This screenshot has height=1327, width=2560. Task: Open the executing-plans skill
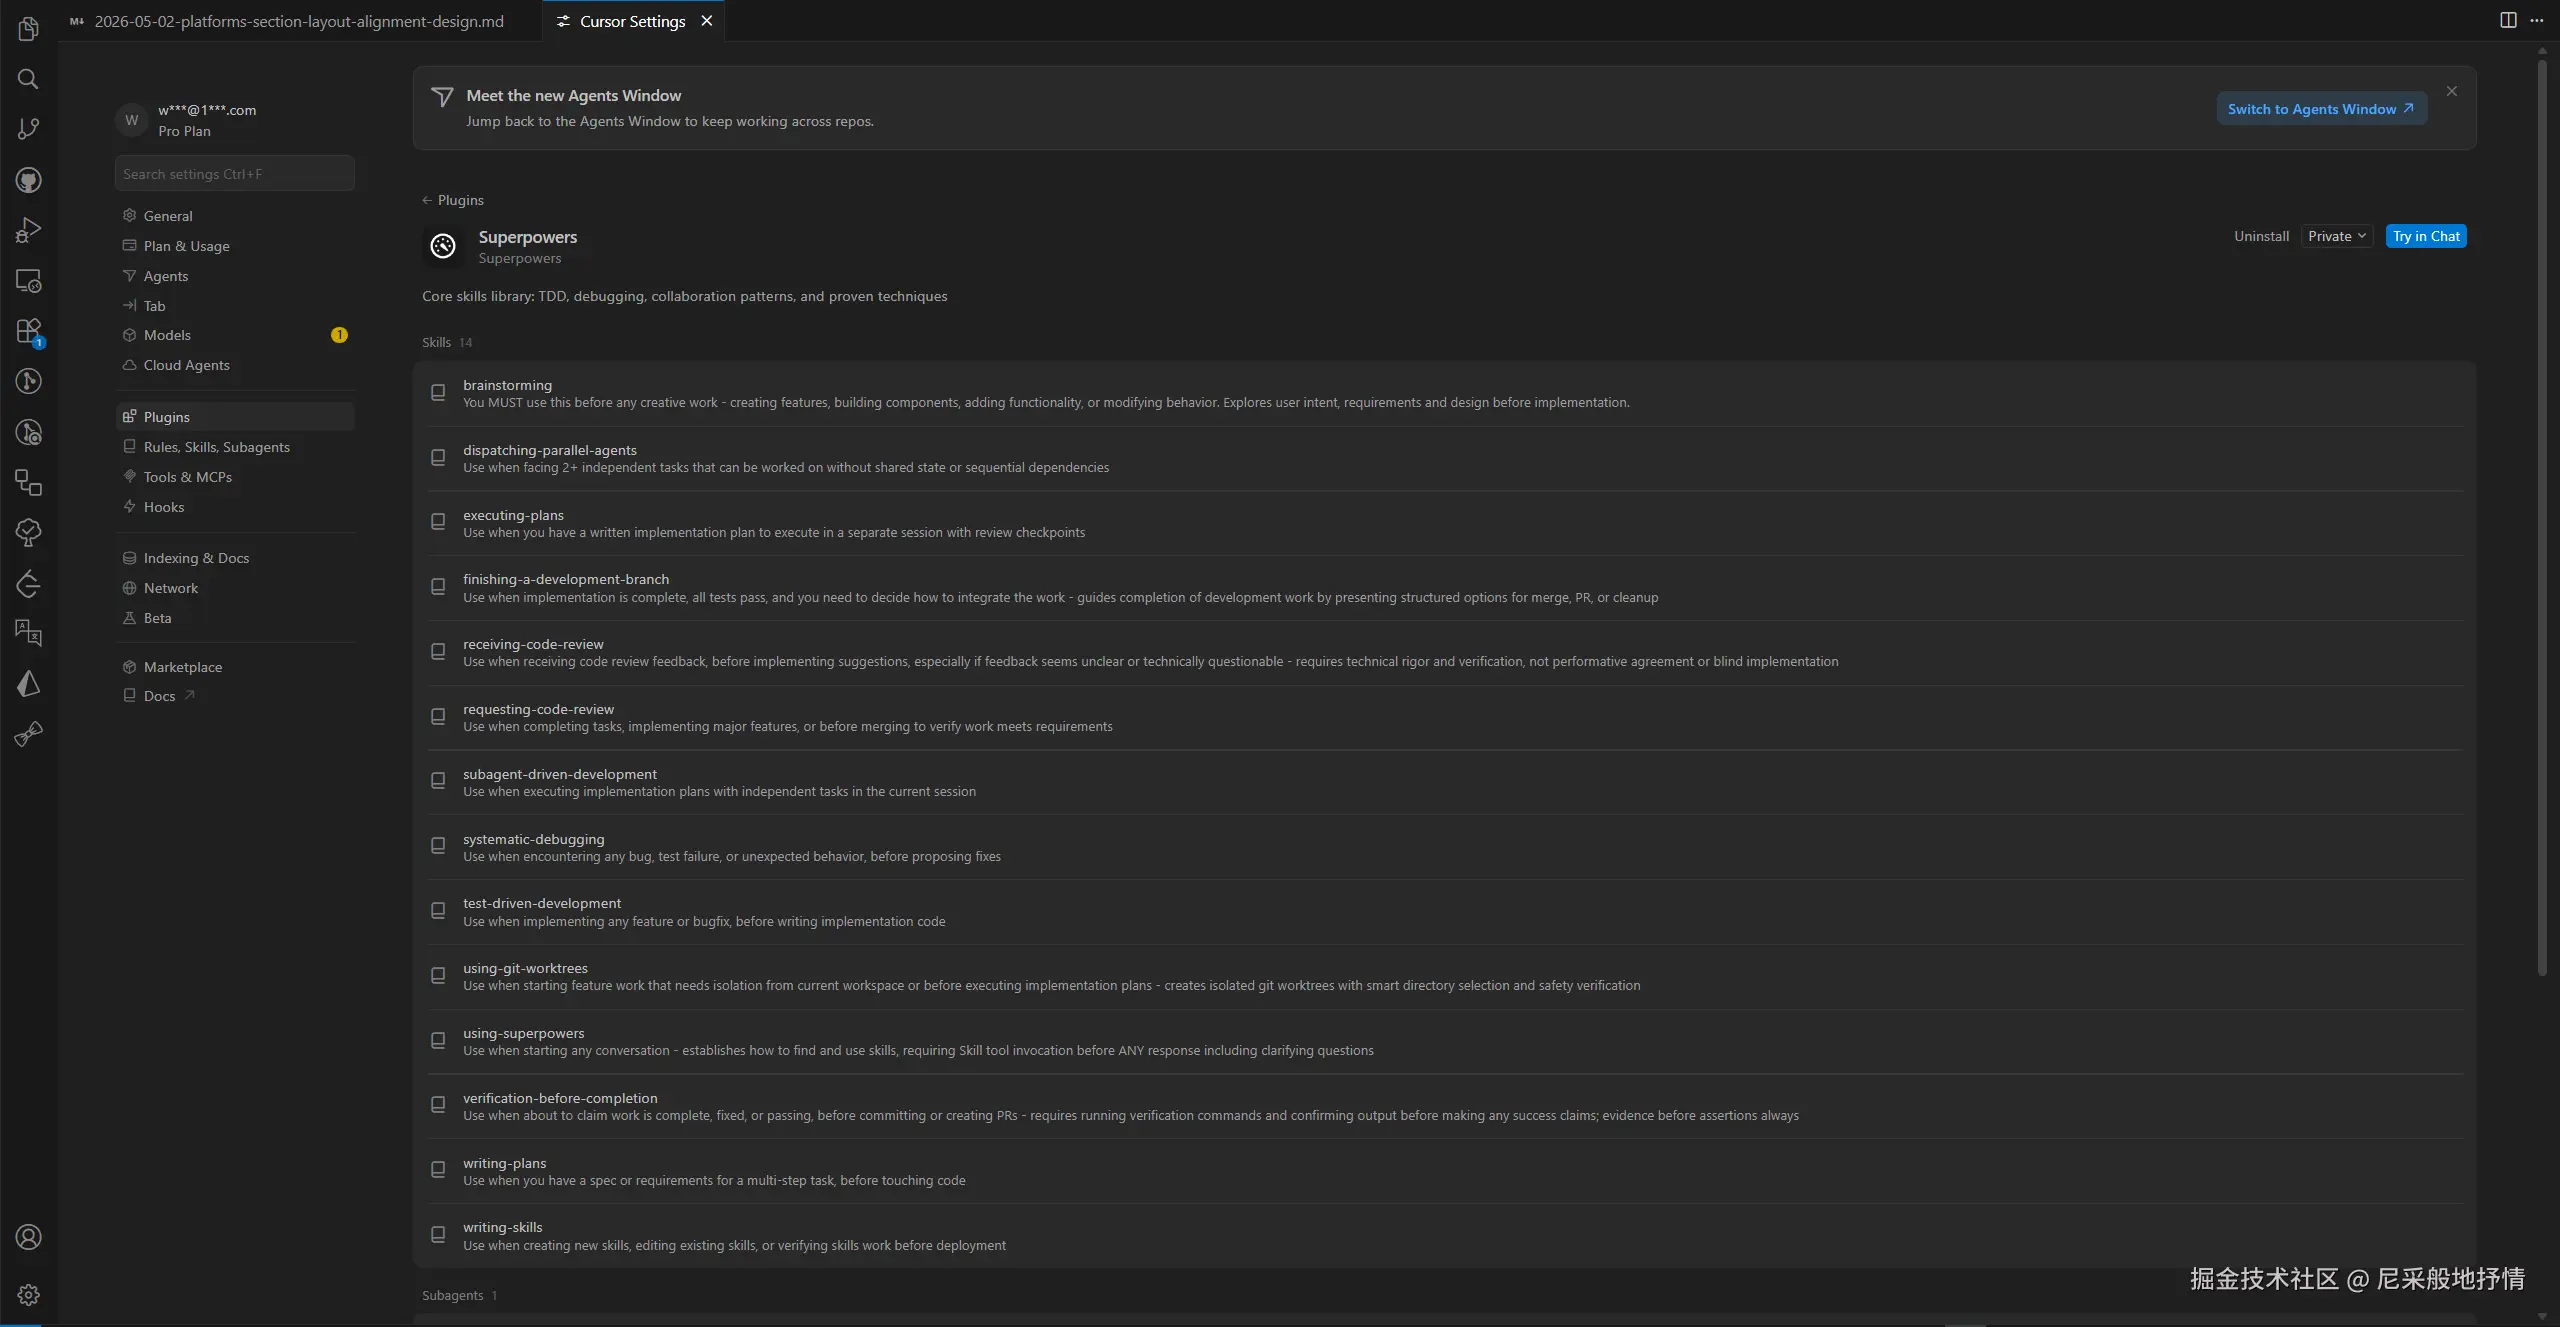pyautogui.click(x=1445, y=523)
